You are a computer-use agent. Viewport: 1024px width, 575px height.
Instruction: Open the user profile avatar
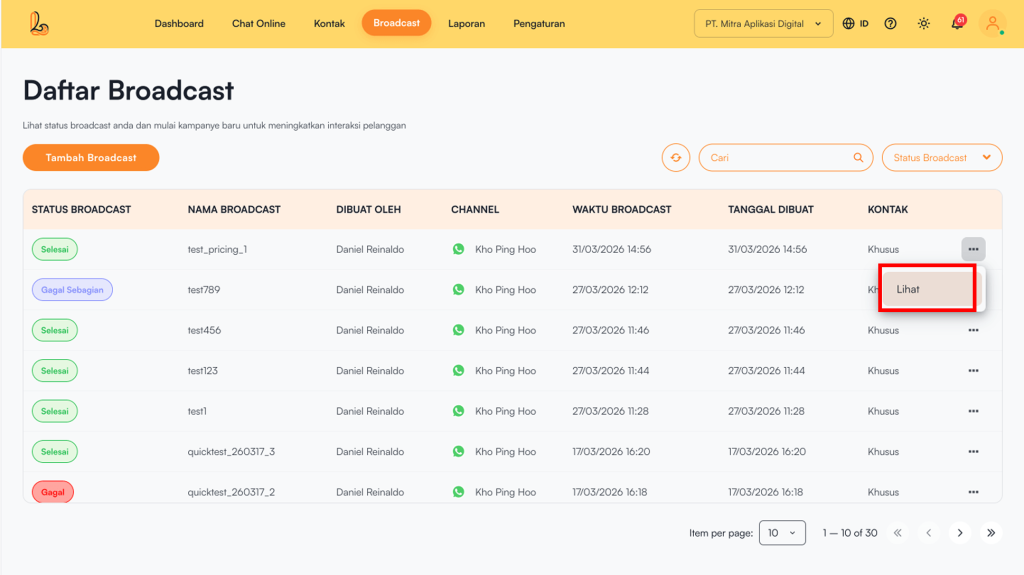pos(992,24)
